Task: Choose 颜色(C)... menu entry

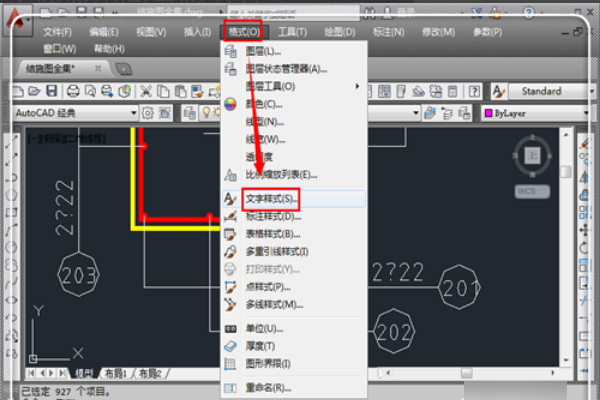Action: 294,104
